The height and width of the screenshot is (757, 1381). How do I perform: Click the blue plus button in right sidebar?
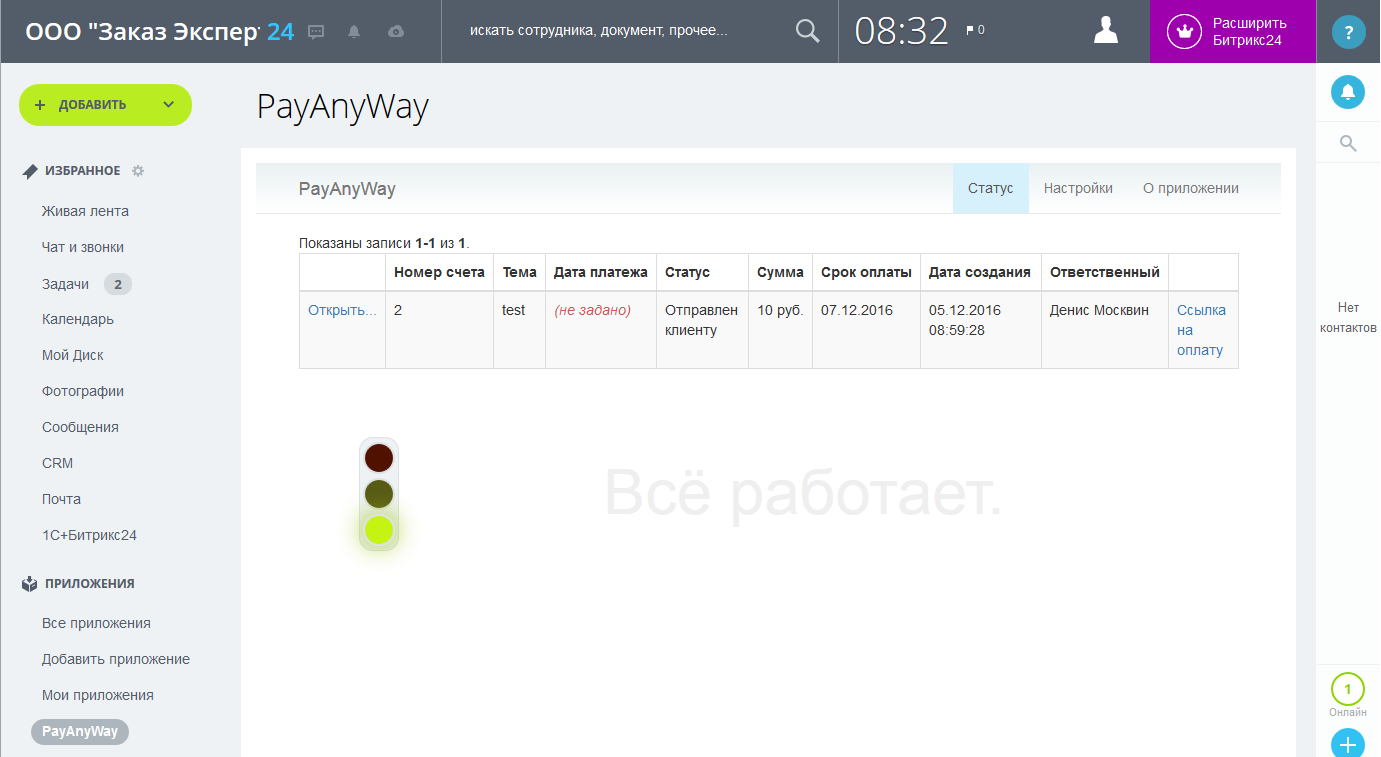[x=1348, y=744]
